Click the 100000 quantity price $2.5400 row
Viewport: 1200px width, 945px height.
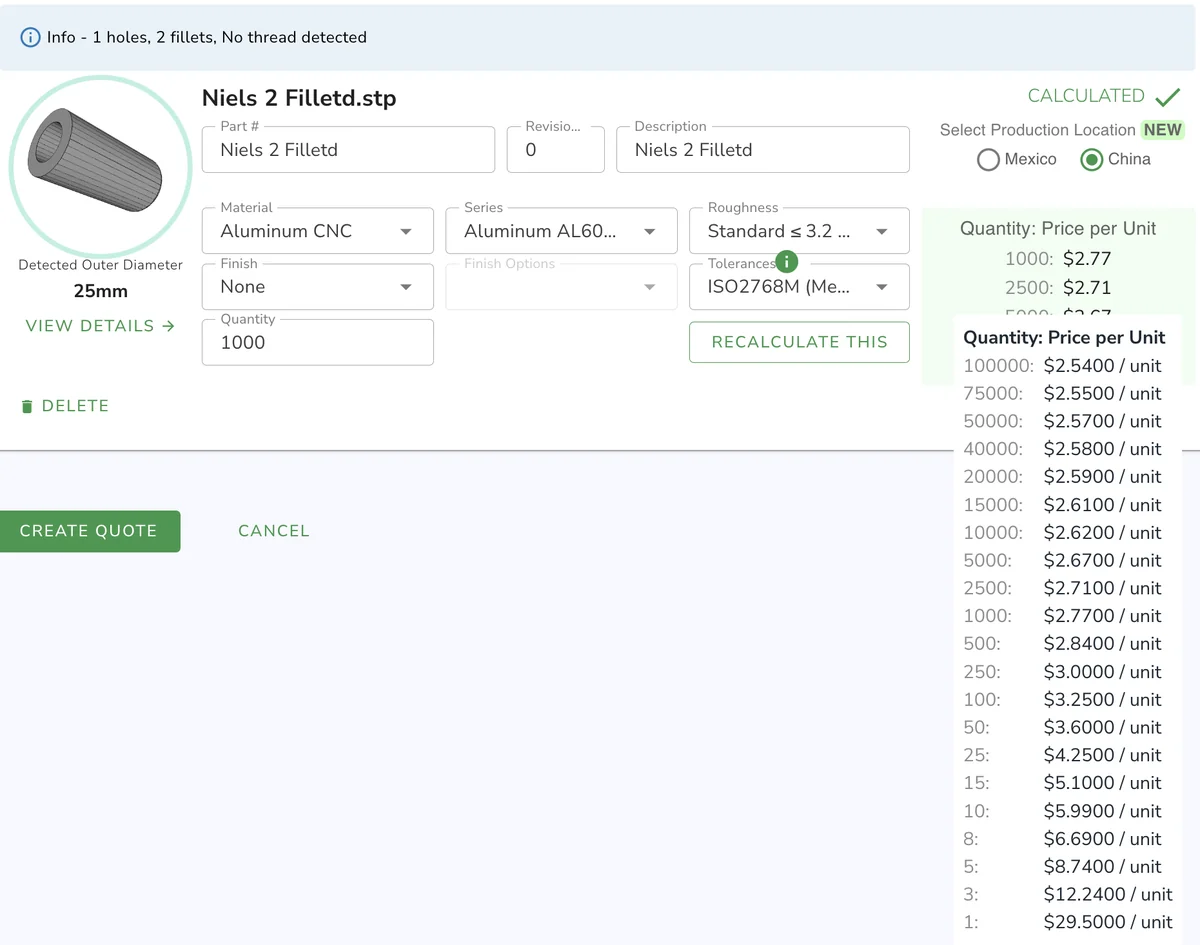coord(1063,366)
